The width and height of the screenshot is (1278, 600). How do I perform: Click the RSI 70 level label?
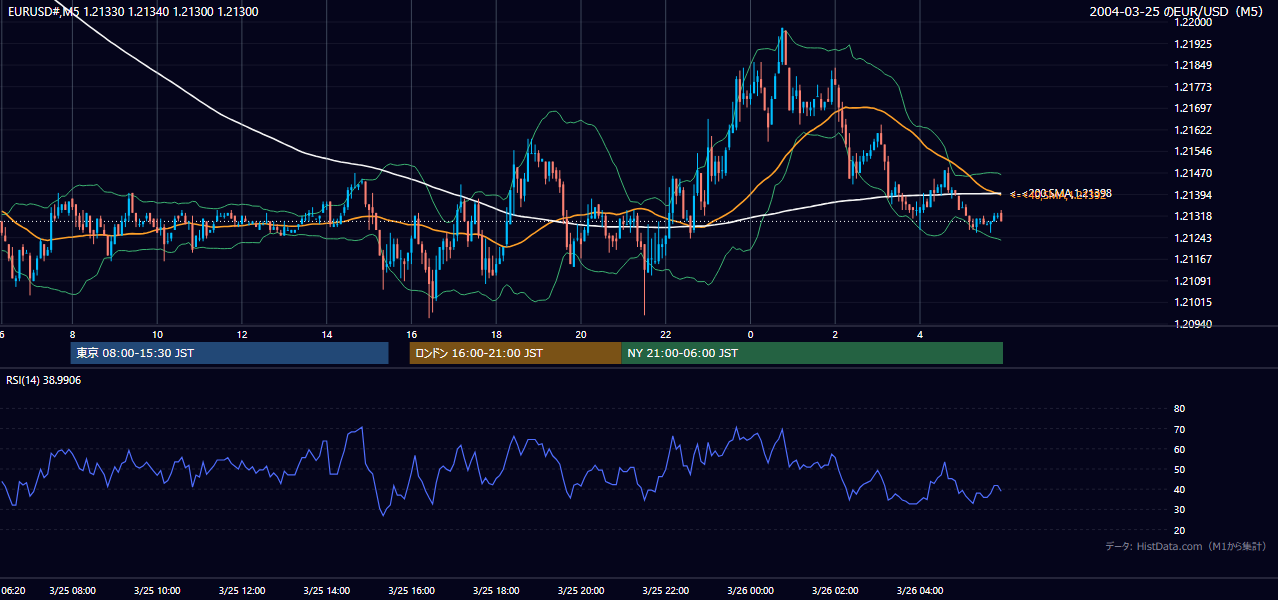1179,429
